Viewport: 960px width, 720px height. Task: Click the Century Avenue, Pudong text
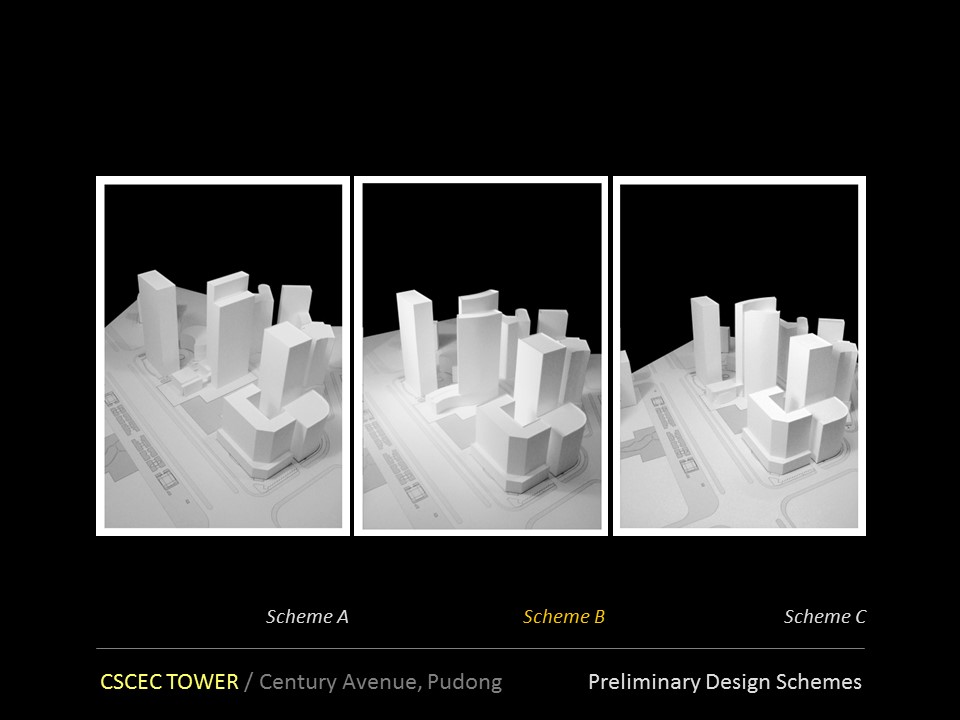click(381, 682)
